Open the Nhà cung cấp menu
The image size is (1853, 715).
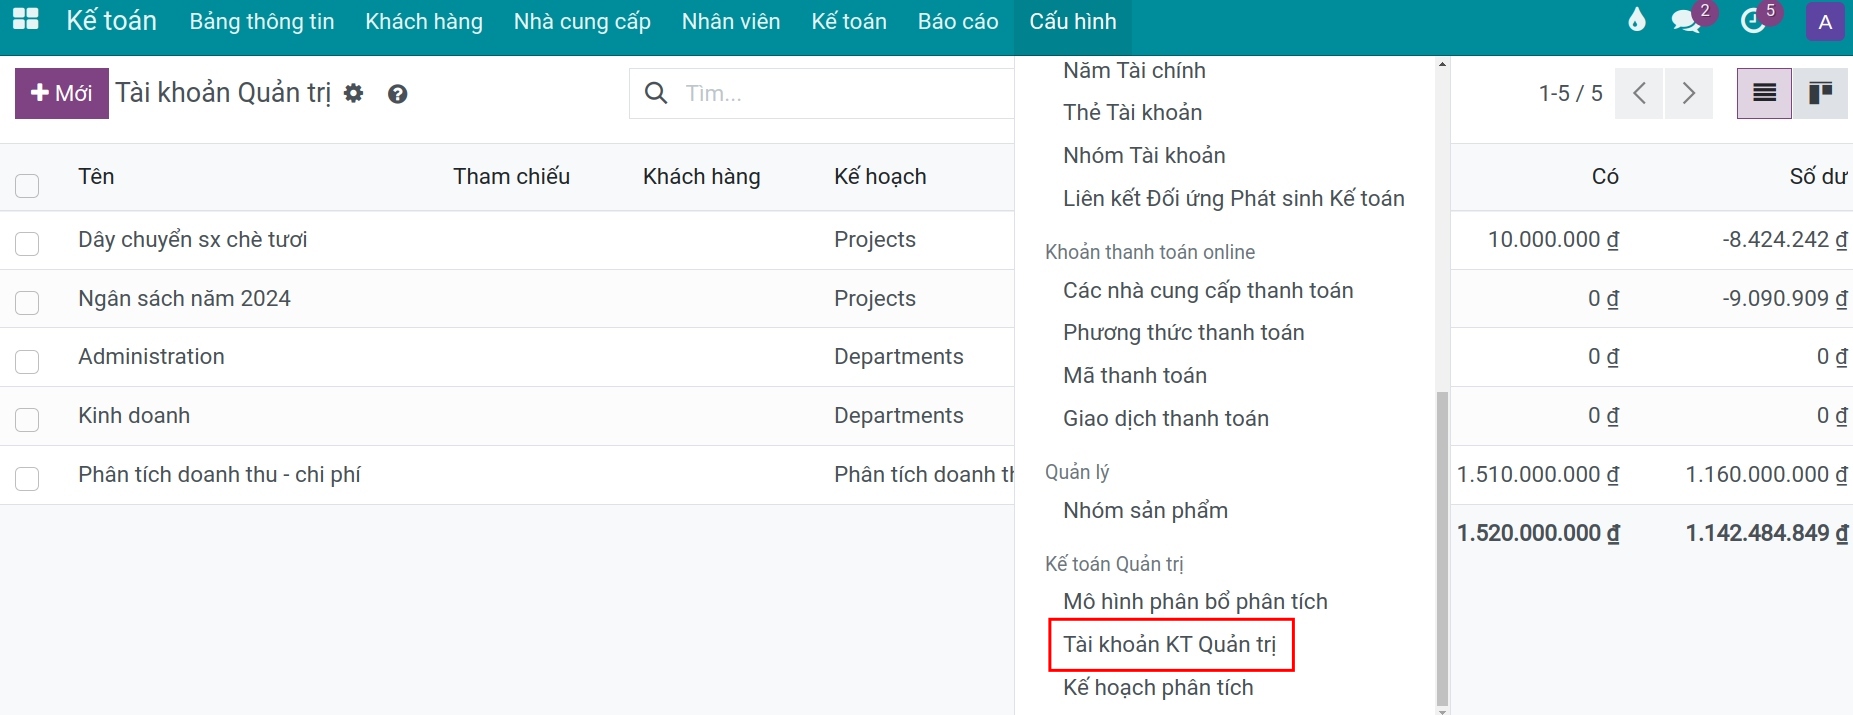582,21
